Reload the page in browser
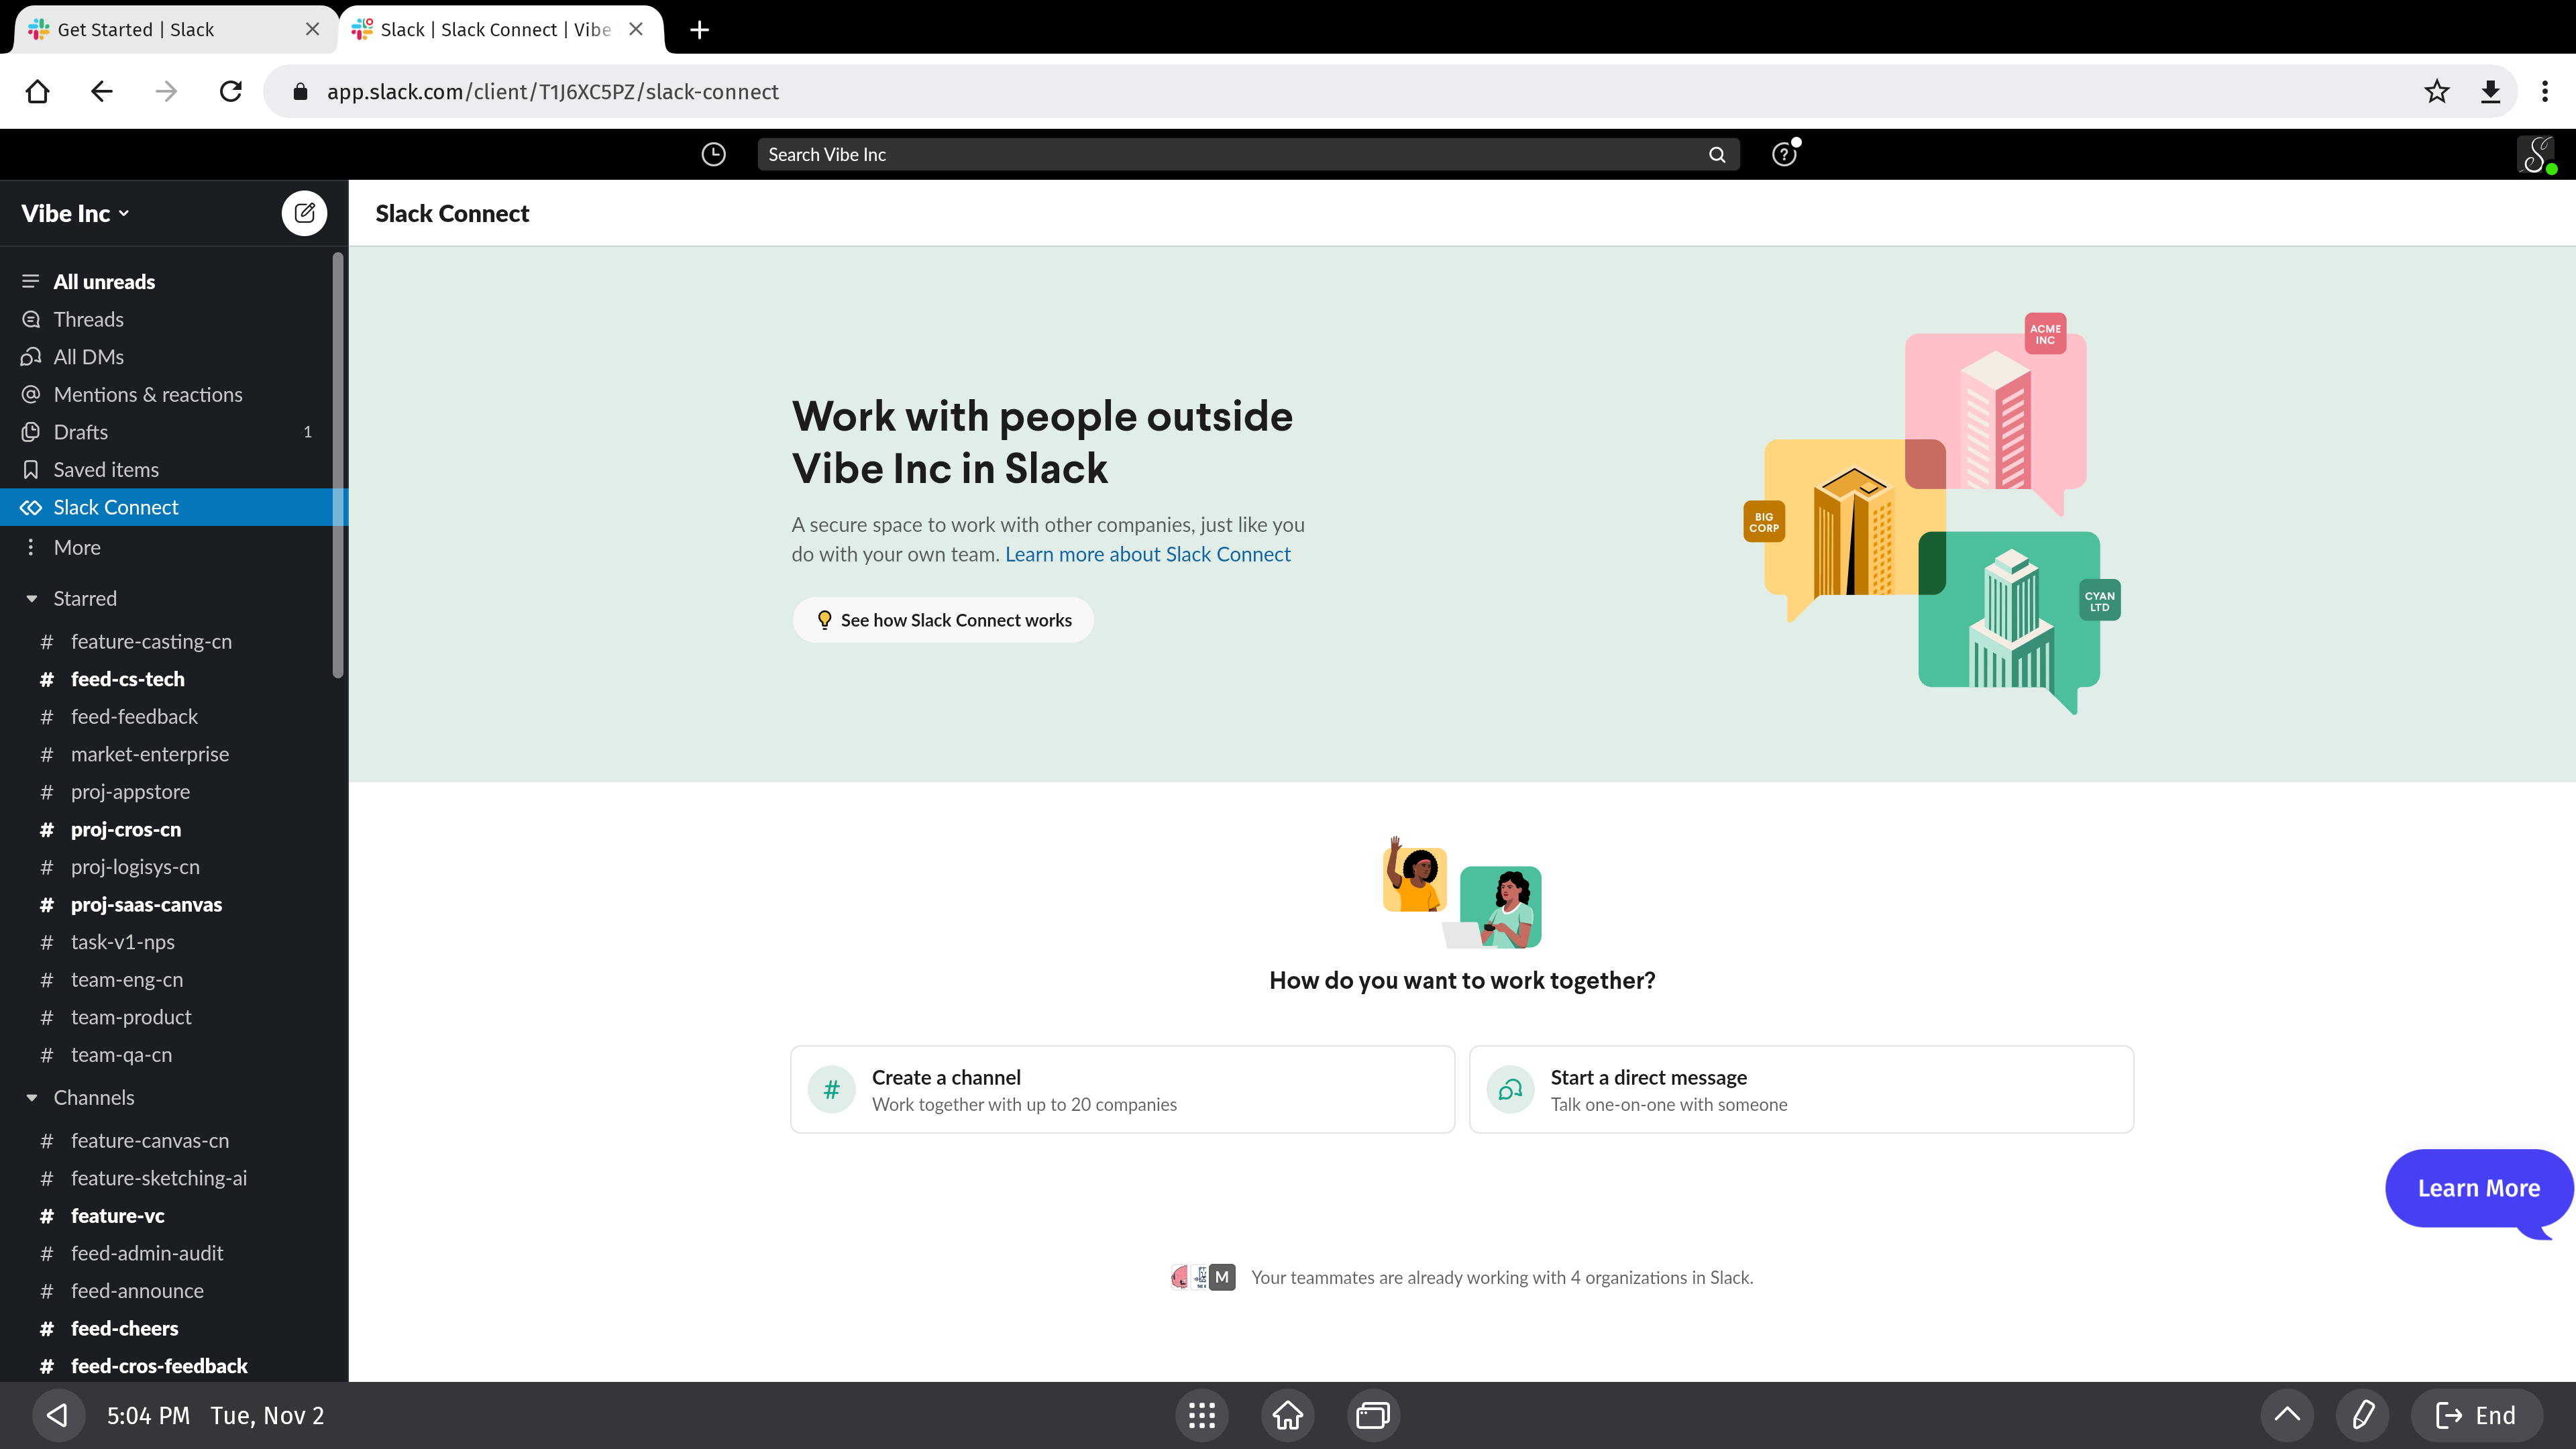 pos(231,92)
